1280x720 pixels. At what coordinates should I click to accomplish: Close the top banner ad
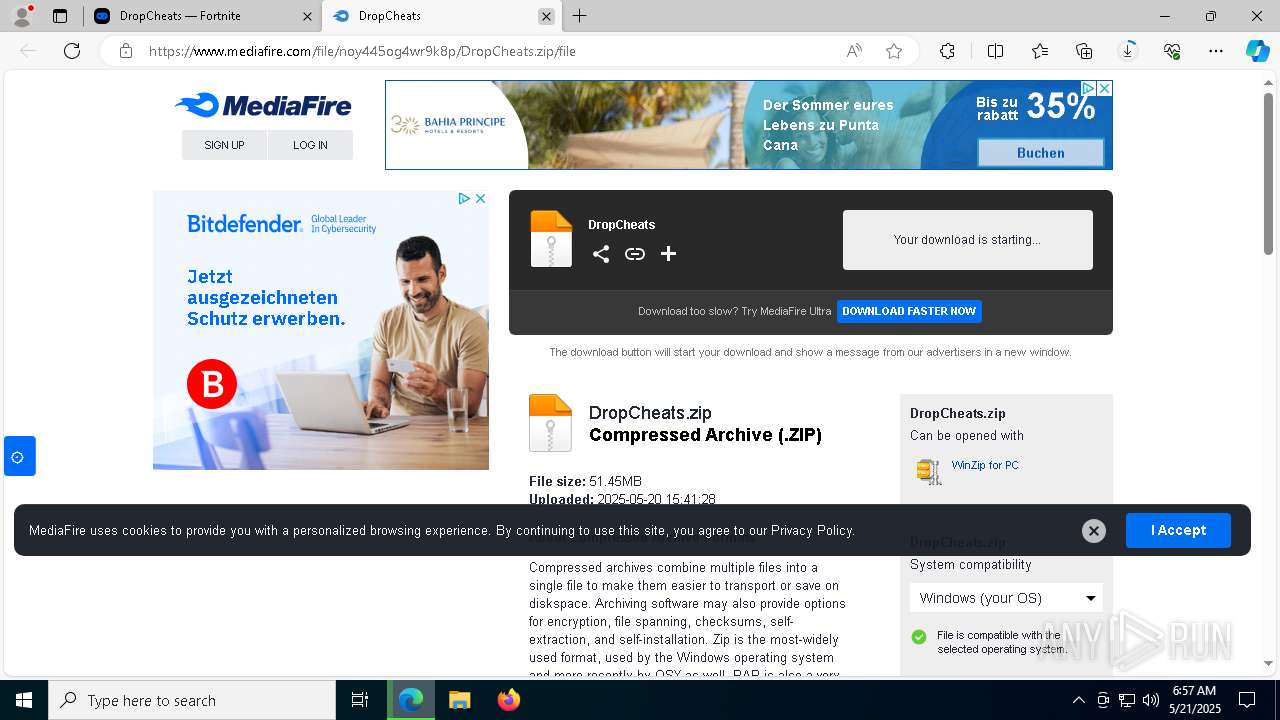[x=1105, y=88]
